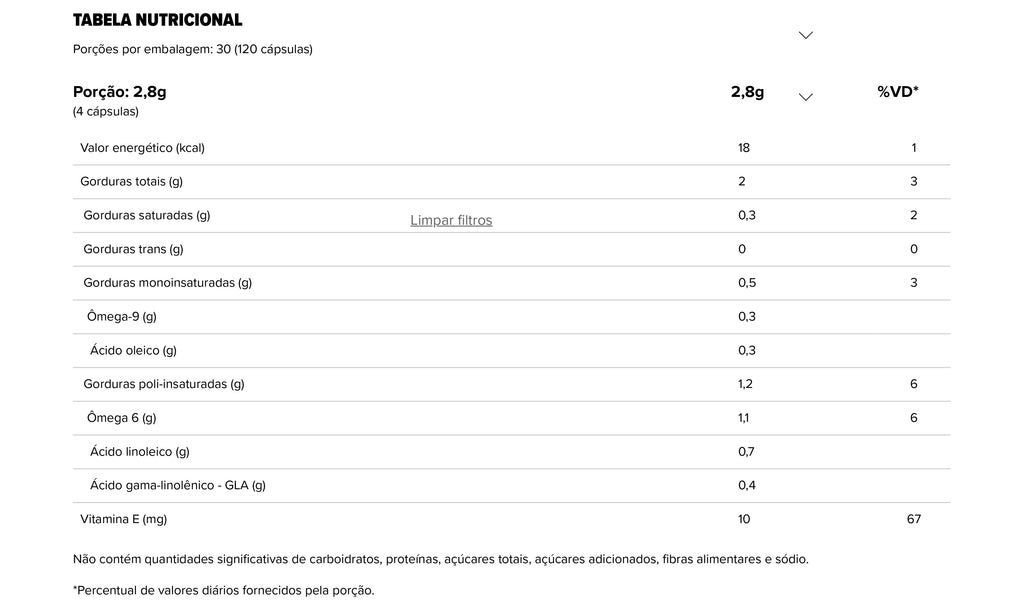The width and height of the screenshot is (1024, 613).
Task: Click the Gorduras trans (g) row label
Action: coord(133,249)
